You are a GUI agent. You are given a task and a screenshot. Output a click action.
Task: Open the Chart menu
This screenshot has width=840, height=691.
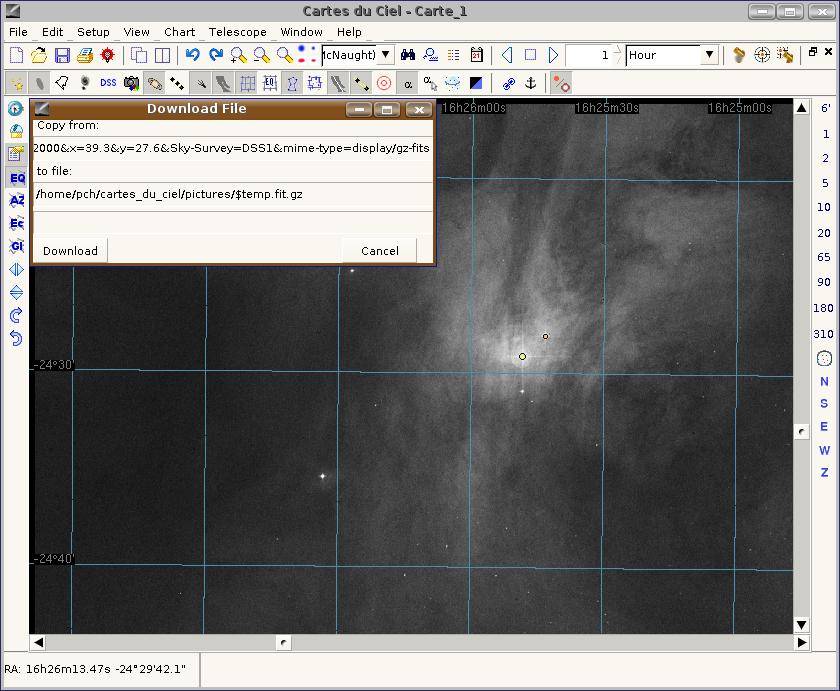tap(179, 32)
